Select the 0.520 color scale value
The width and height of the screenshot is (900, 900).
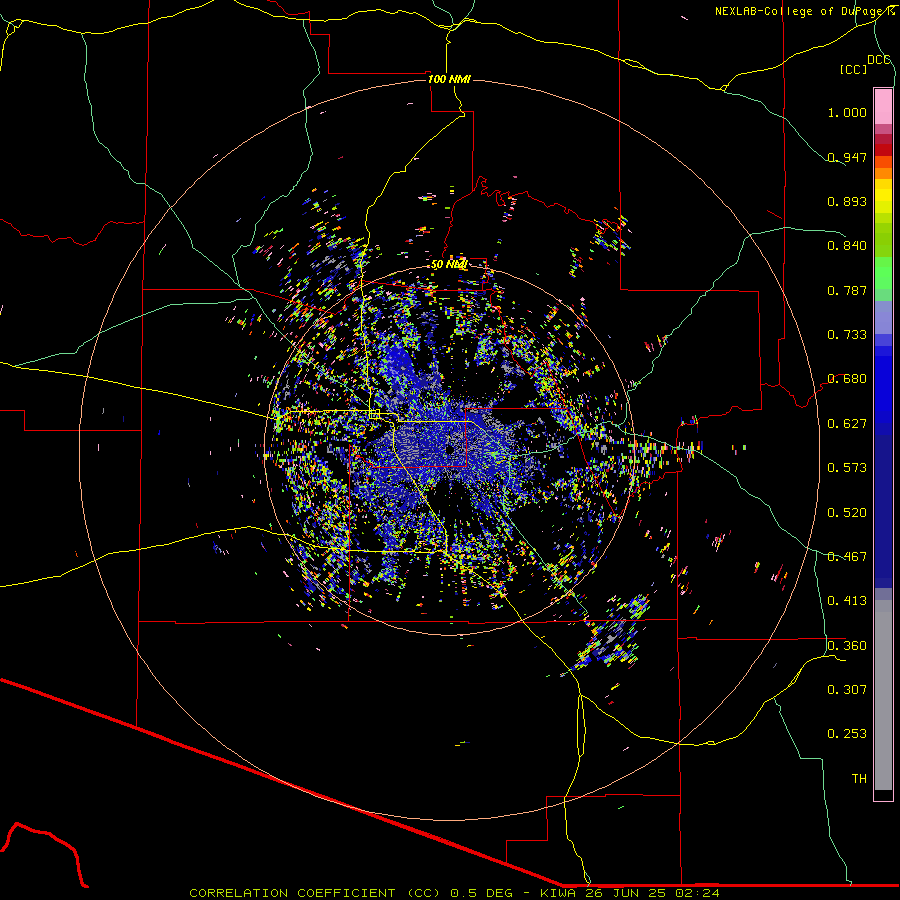[x=847, y=513]
